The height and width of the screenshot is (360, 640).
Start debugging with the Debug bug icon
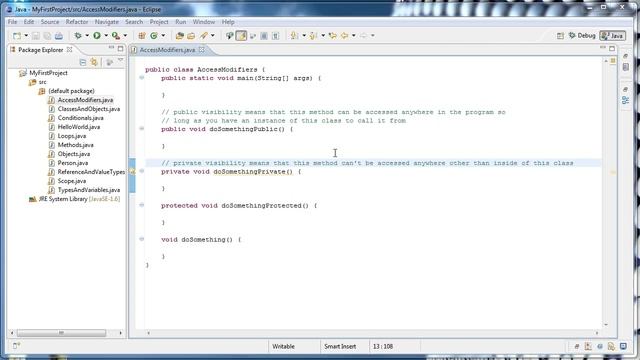pos(78,36)
